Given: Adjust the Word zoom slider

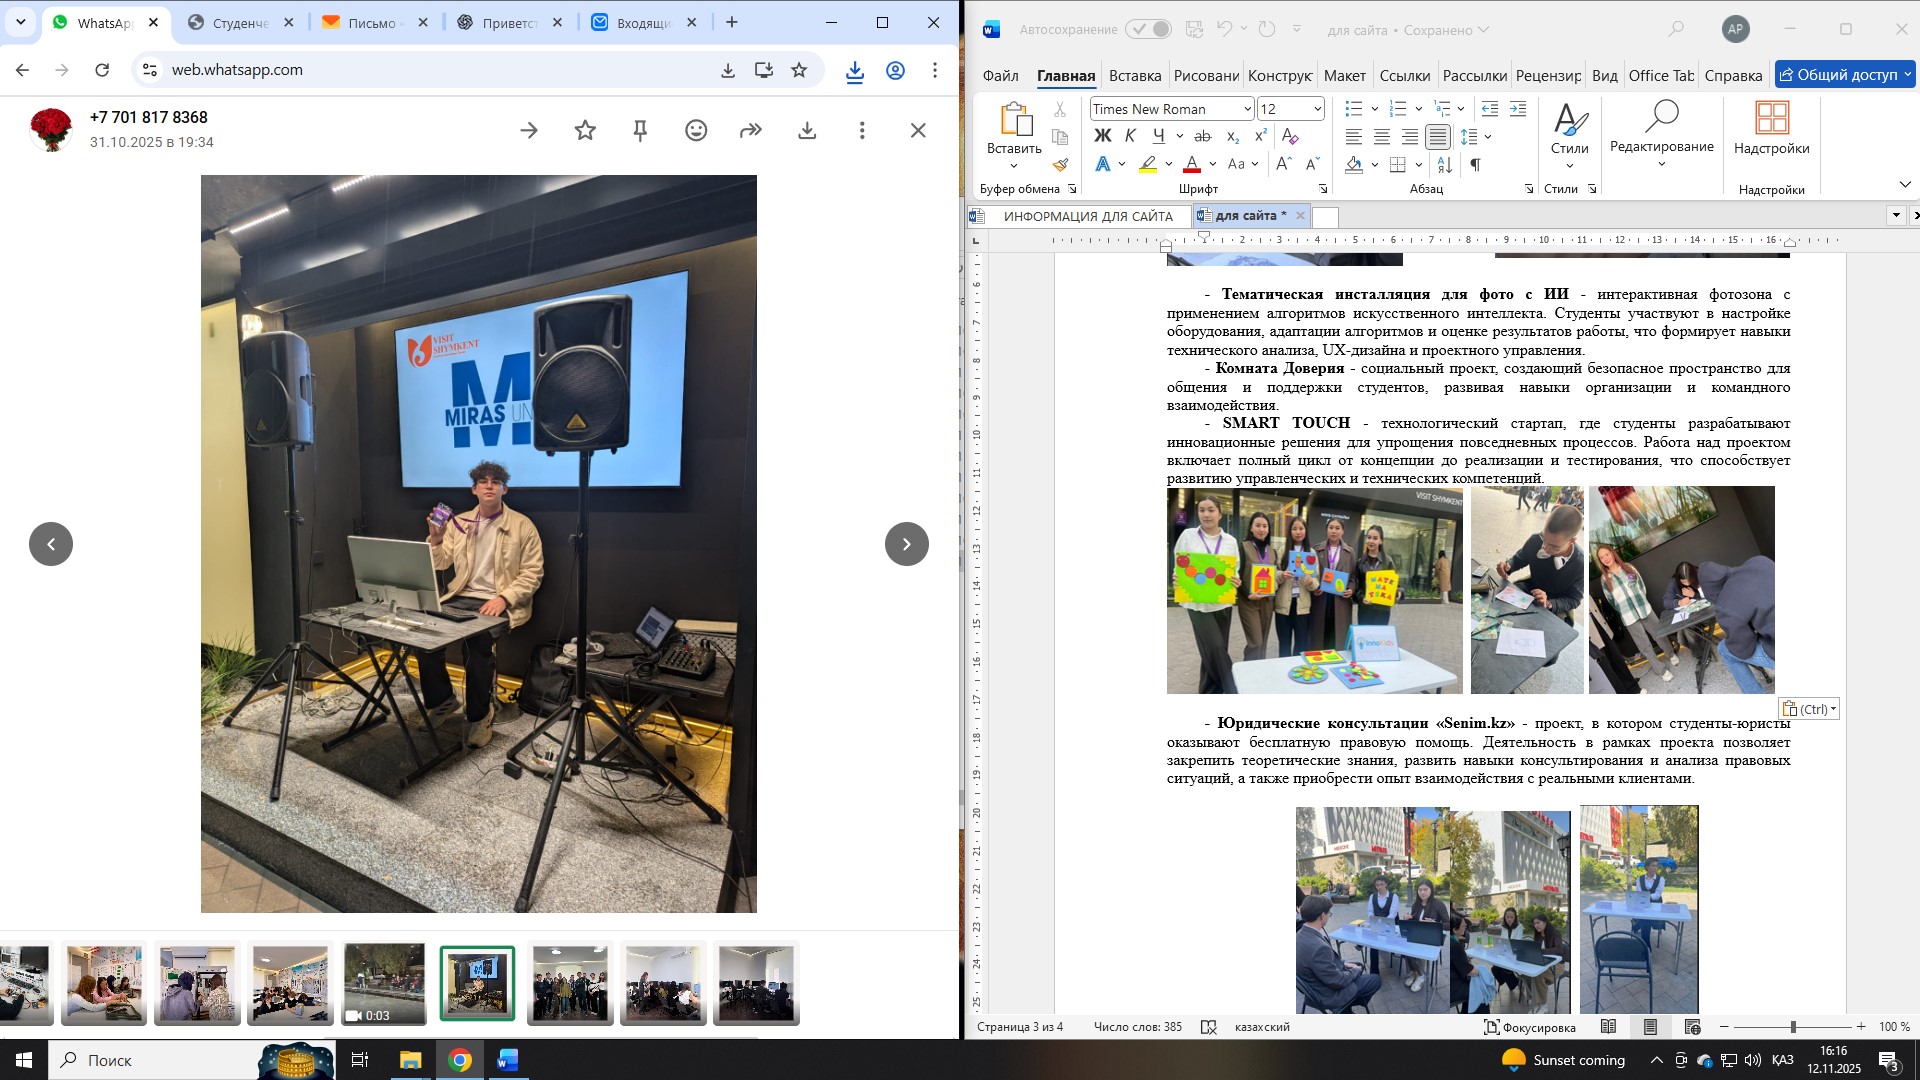Looking at the screenshot, I should click(x=1793, y=1027).
